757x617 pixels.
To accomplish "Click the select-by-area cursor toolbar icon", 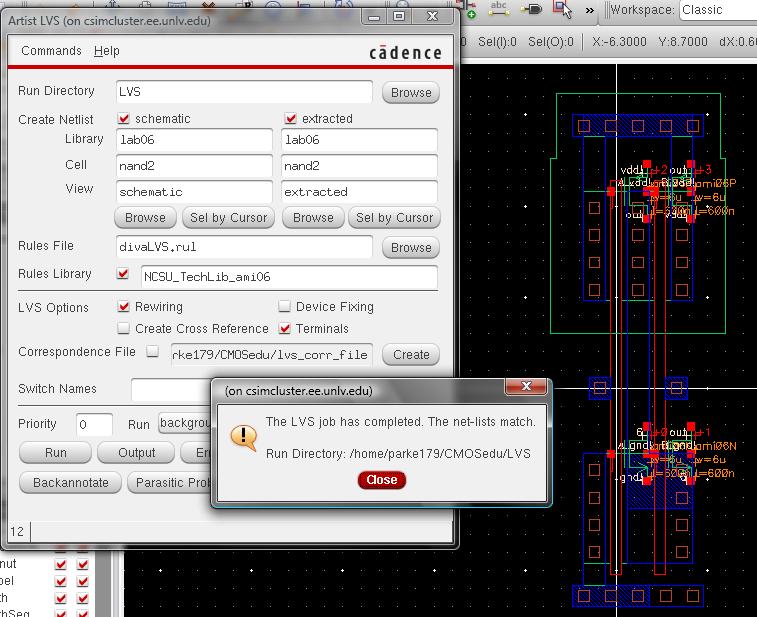I will coord(562,9).
